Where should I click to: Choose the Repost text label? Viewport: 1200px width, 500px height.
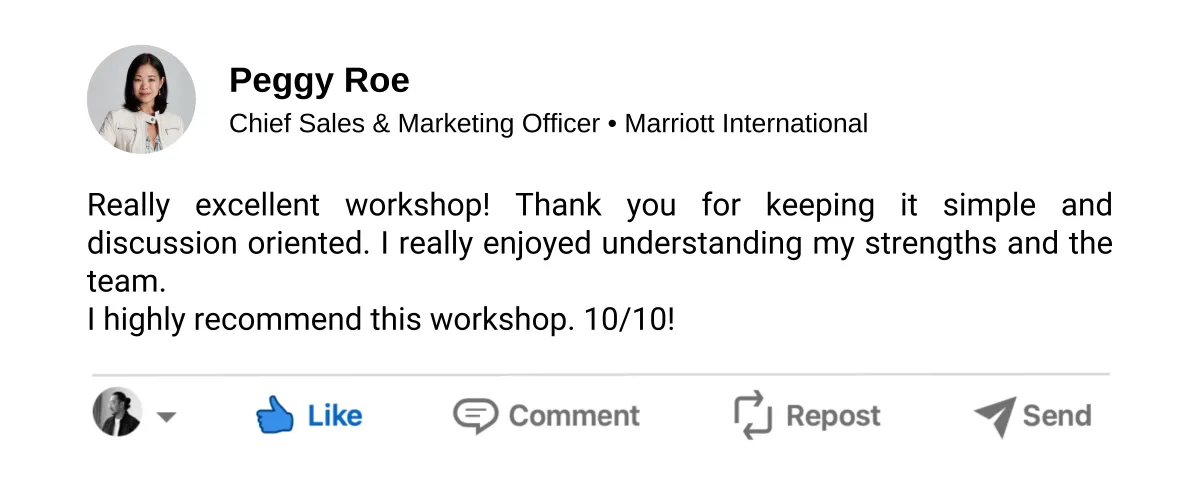833,416
